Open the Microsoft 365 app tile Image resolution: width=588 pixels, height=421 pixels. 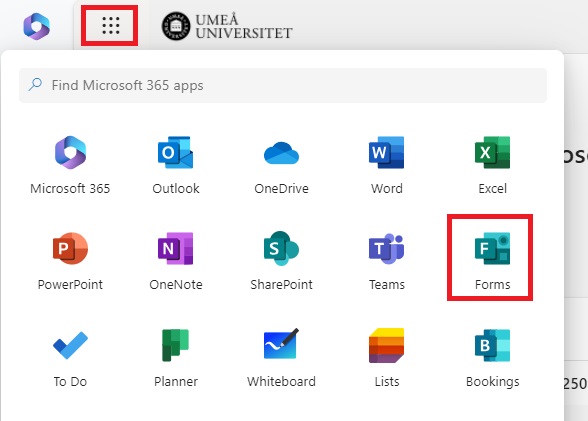click(x=70, y=165)
